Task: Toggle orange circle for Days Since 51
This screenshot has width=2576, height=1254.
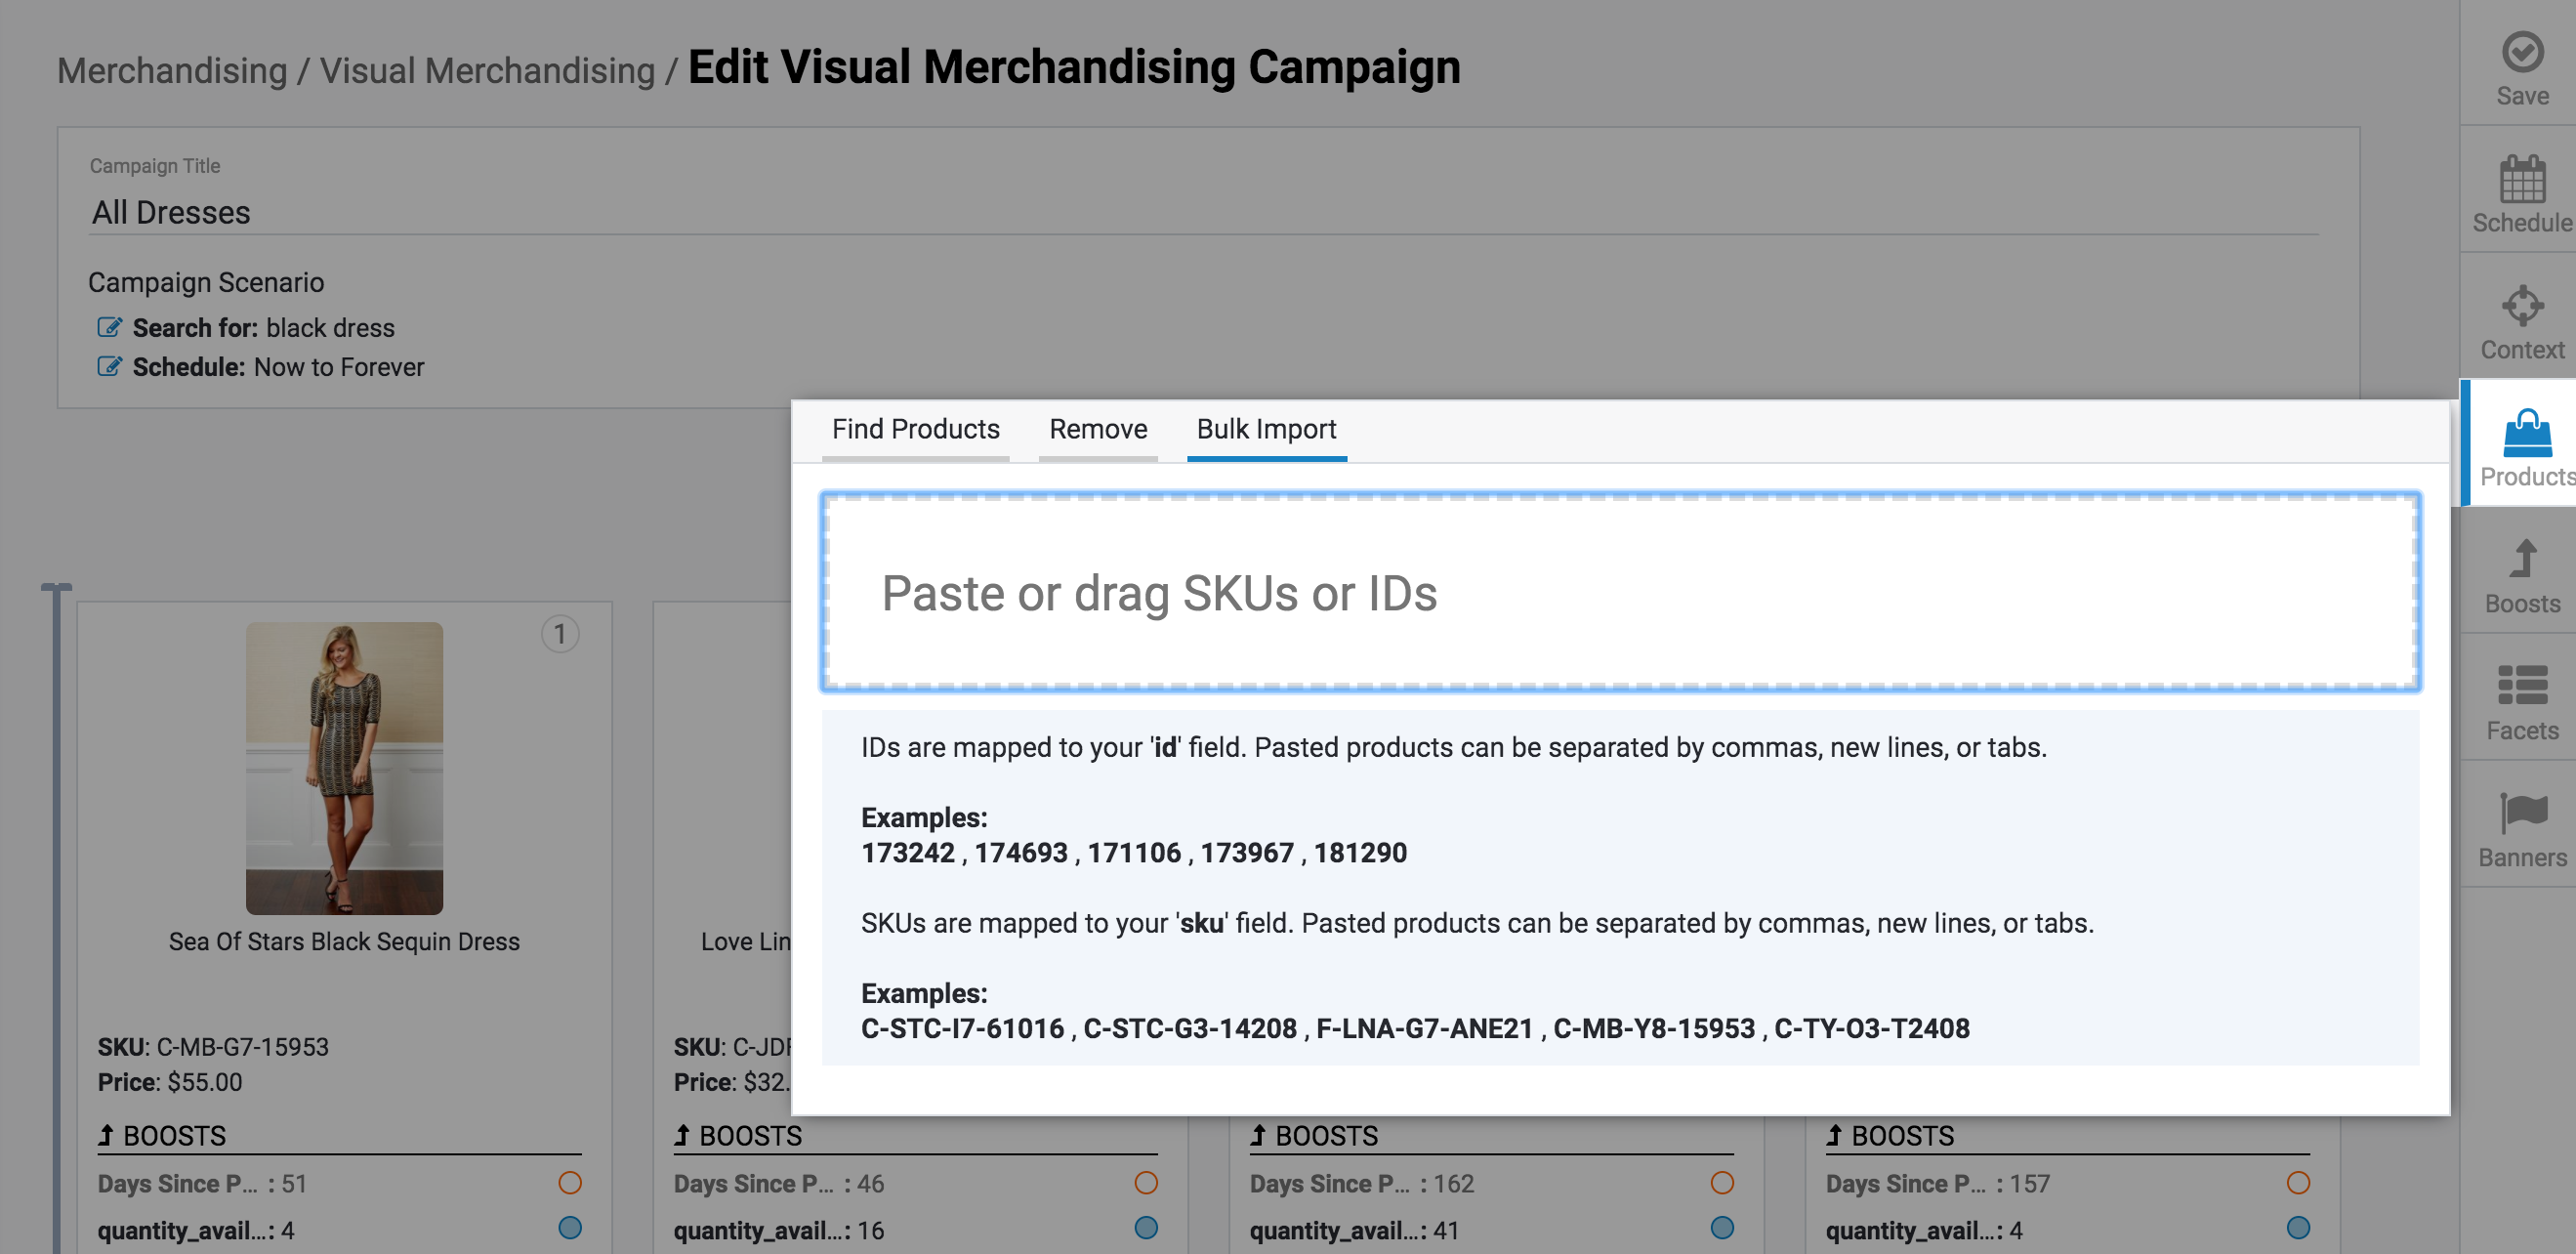Action: (570, 1183)
